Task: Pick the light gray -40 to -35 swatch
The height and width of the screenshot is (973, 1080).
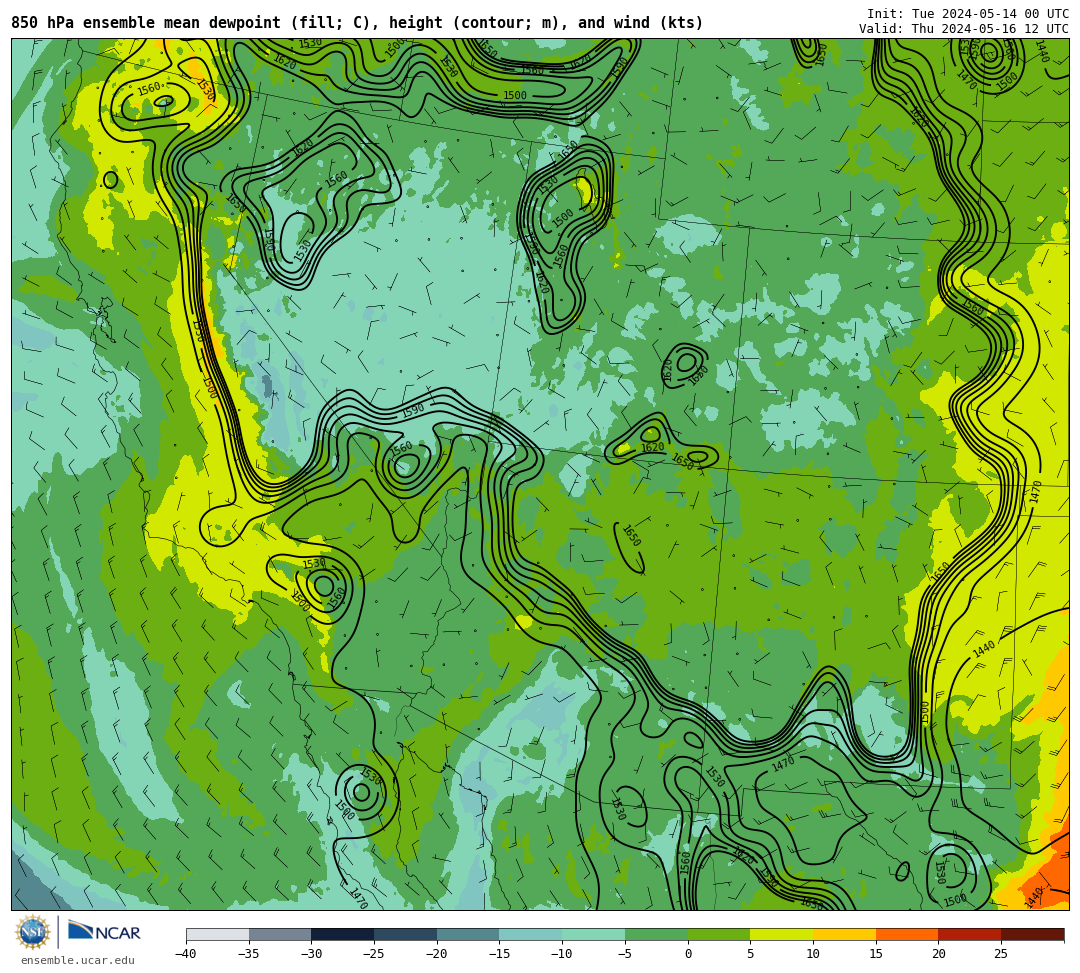Action: (x=218, y=934)
